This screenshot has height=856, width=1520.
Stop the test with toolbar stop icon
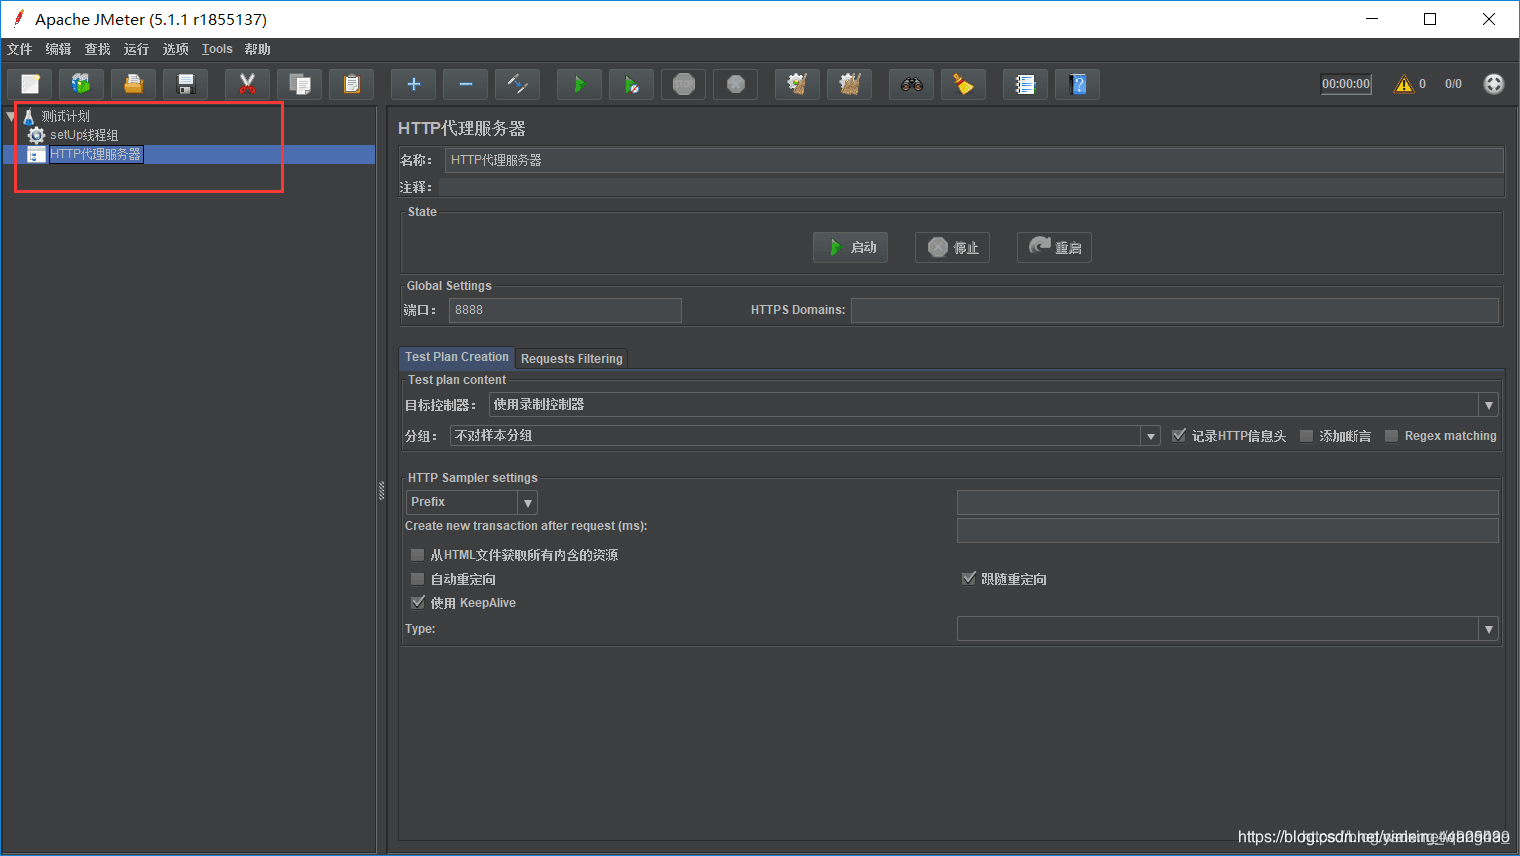tap(683, 84)
